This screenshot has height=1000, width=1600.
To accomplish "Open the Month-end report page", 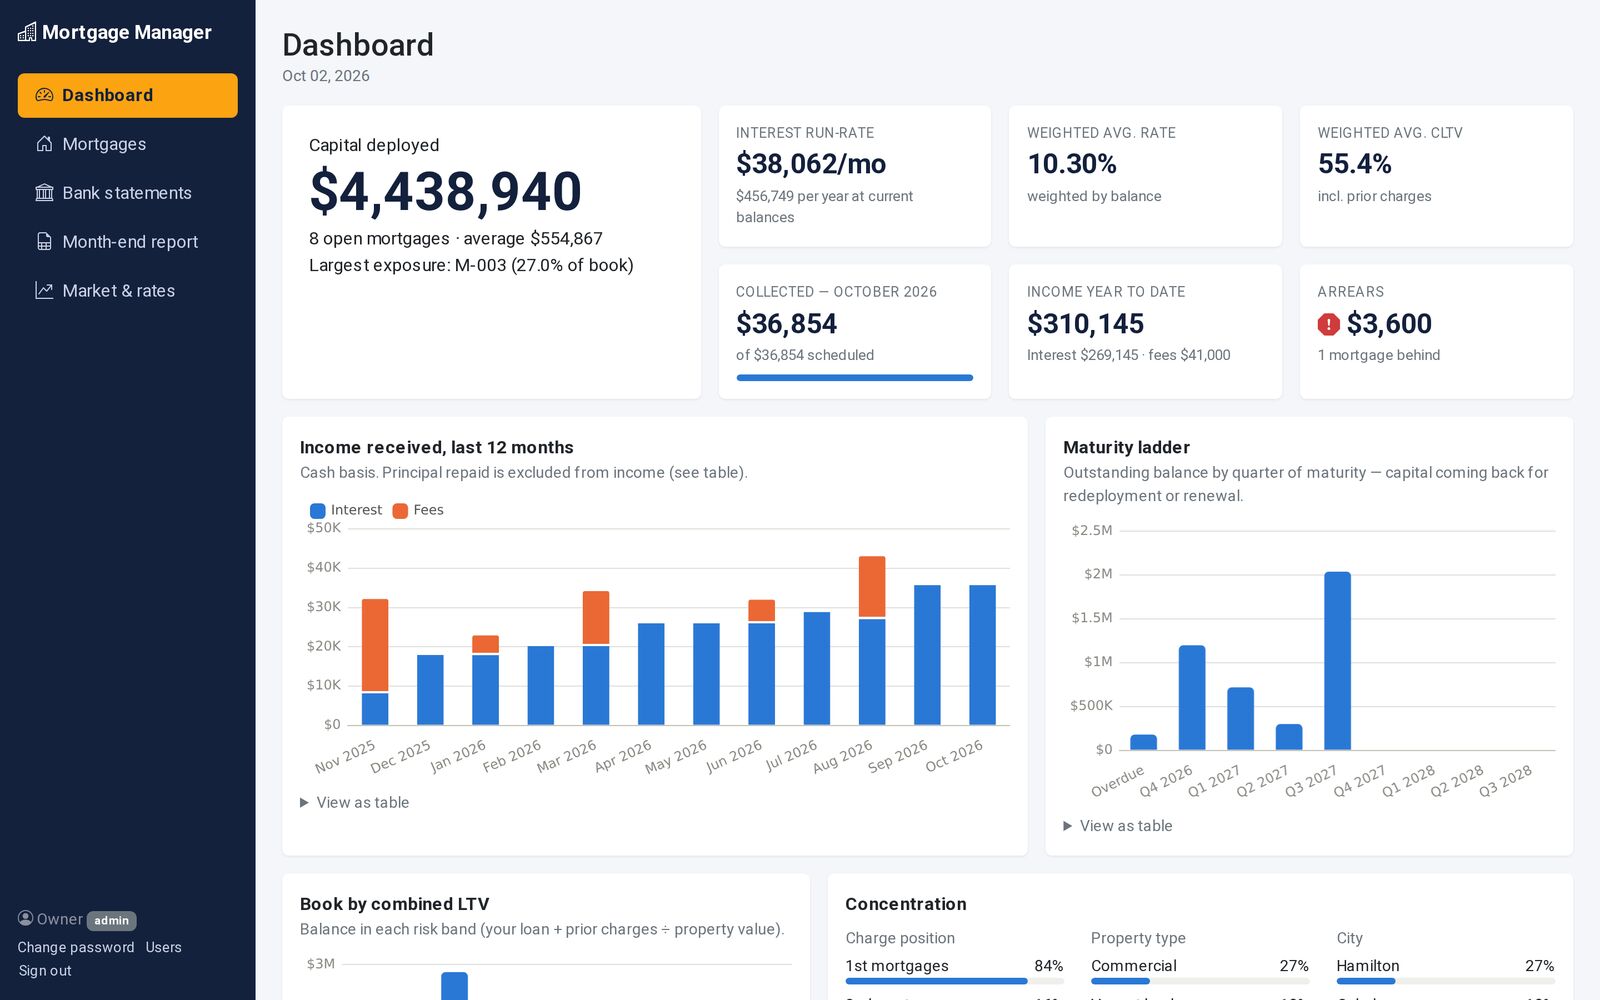I will [x=128, y=242].
